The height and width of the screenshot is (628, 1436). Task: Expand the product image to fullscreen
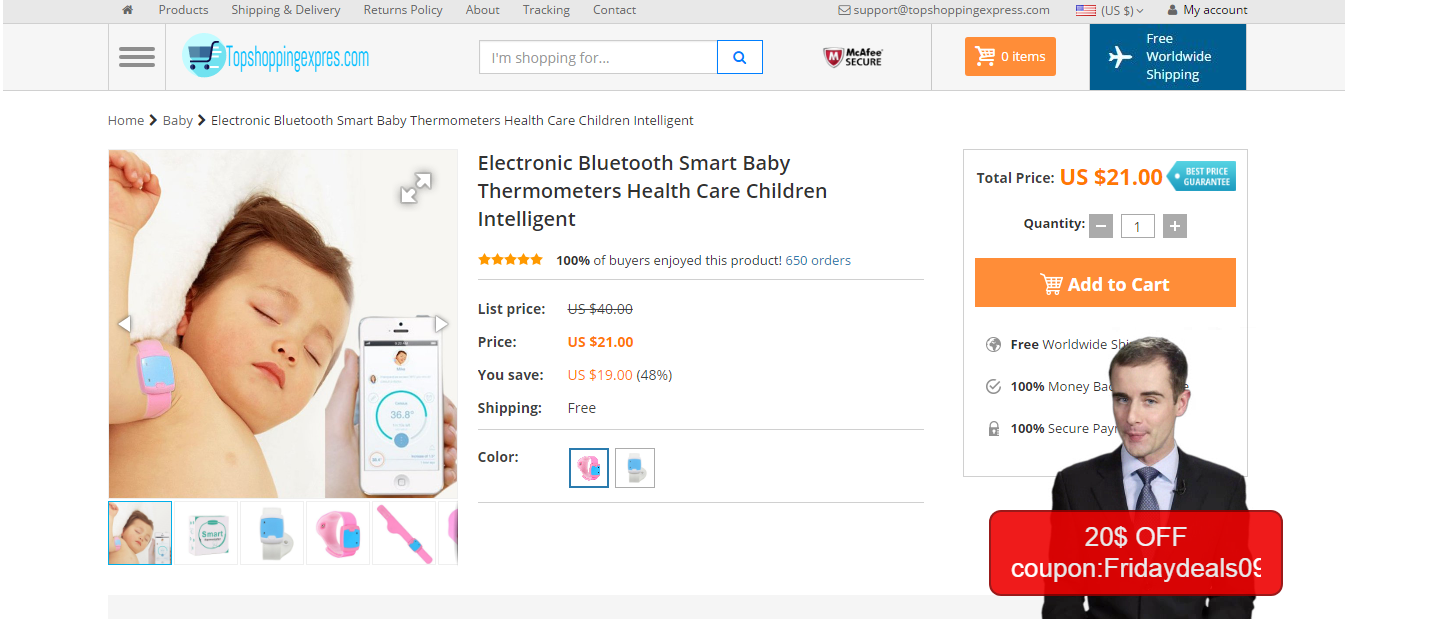tap(415, 187)
